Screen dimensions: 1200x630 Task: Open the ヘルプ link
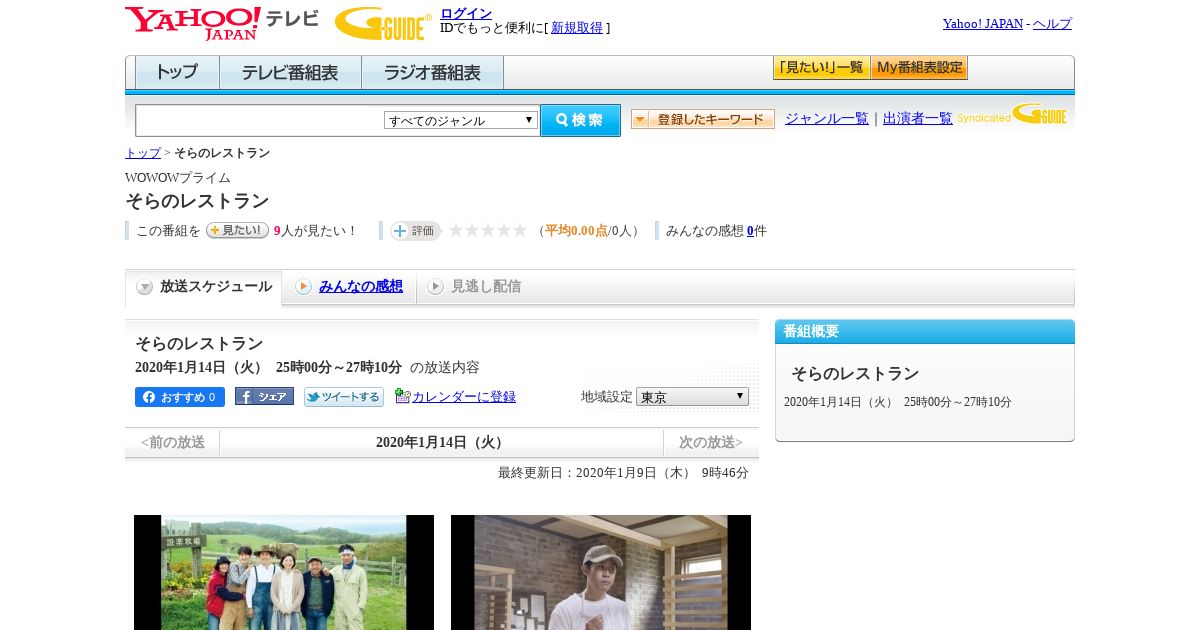click(x=1052, y=23)
